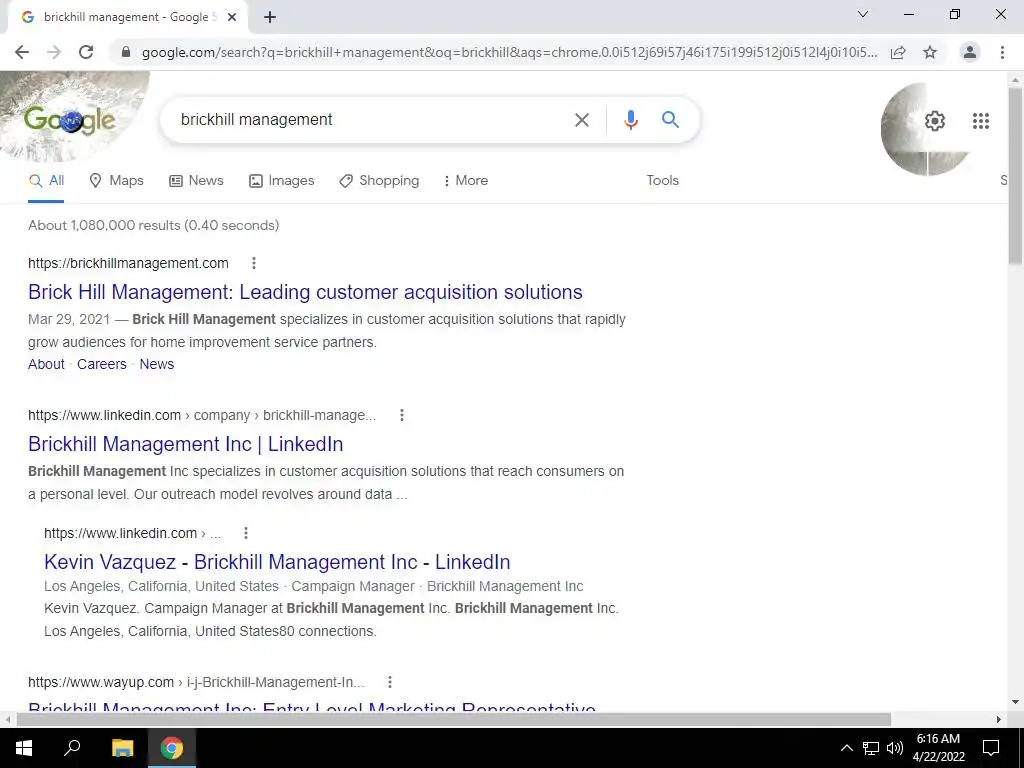1024x768 pixels.
Task: Clear the search box with the X
Action: click(x=581, y=120)
